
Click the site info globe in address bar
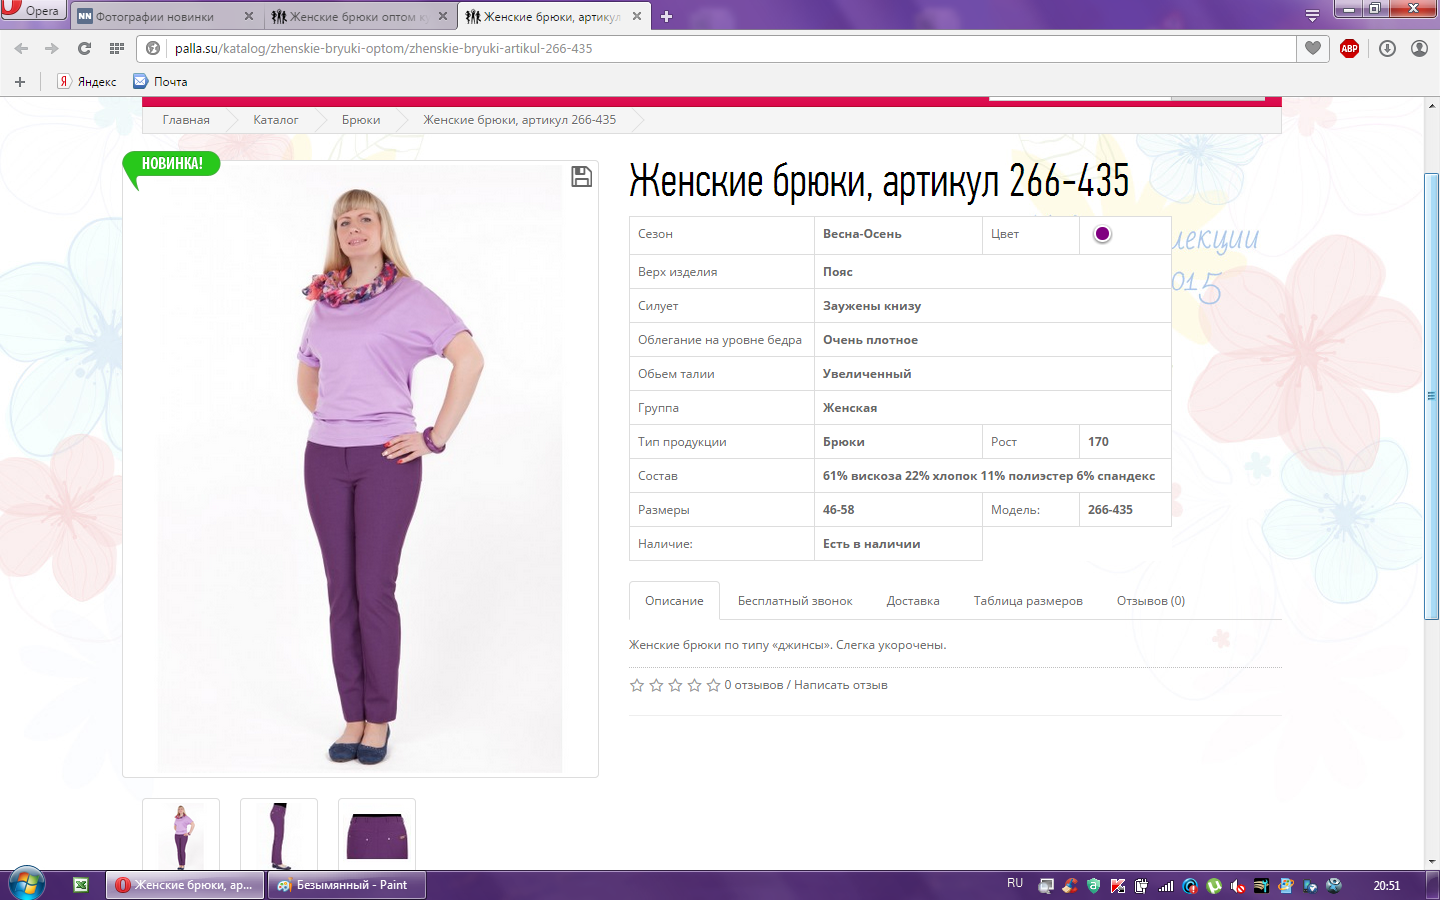(153, 48)
